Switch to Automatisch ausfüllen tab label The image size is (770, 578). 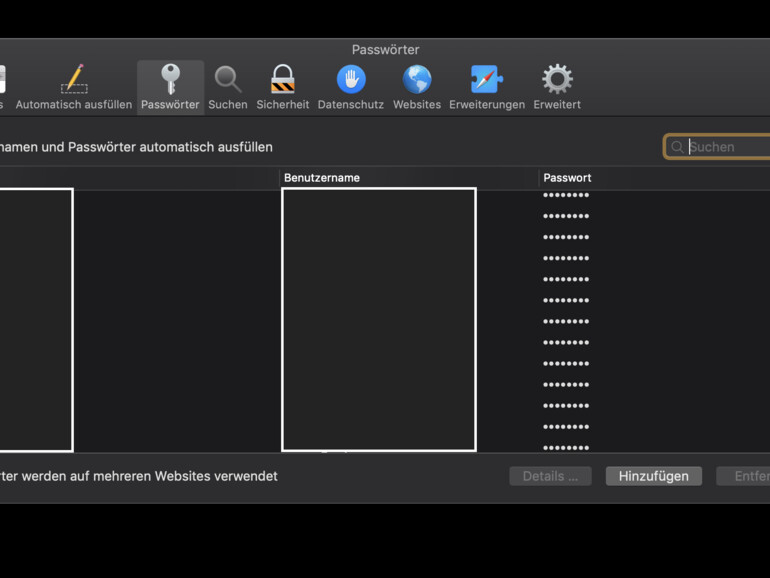point(74,105)
